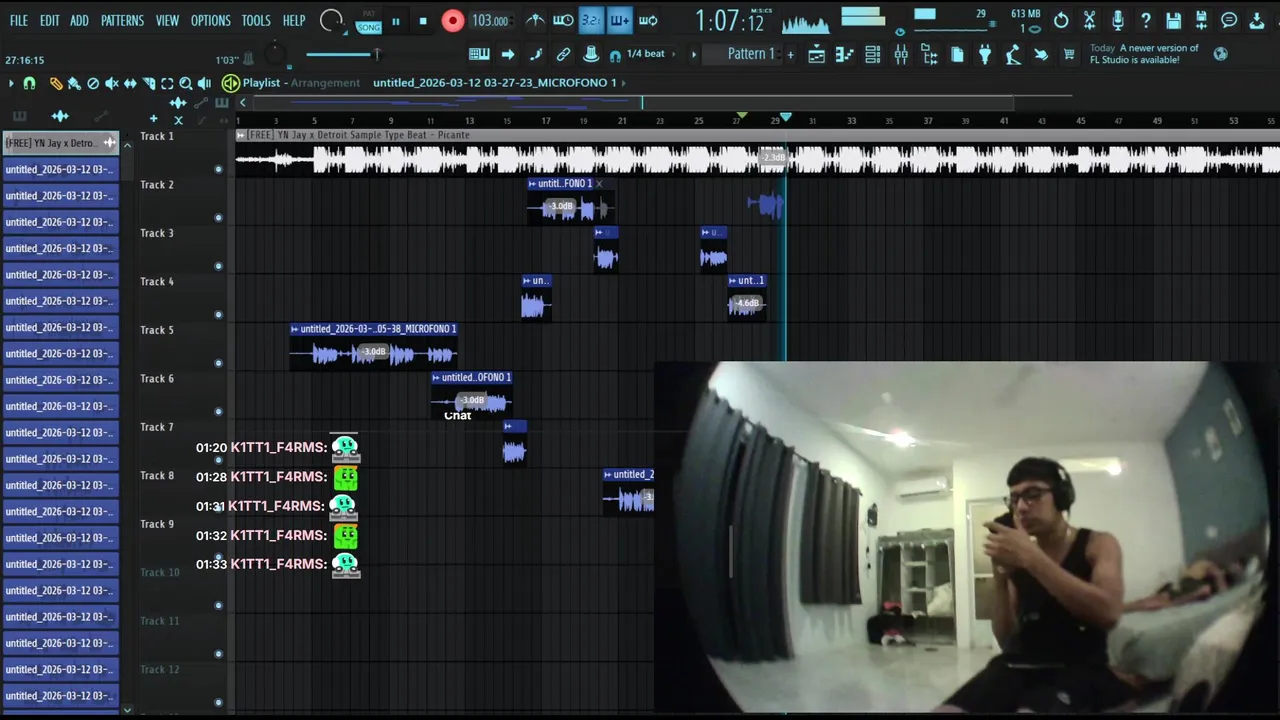Viewport: 1280px width, 720px height.
Task: Open the OPTIONS menu
Action: click(210, 20)
